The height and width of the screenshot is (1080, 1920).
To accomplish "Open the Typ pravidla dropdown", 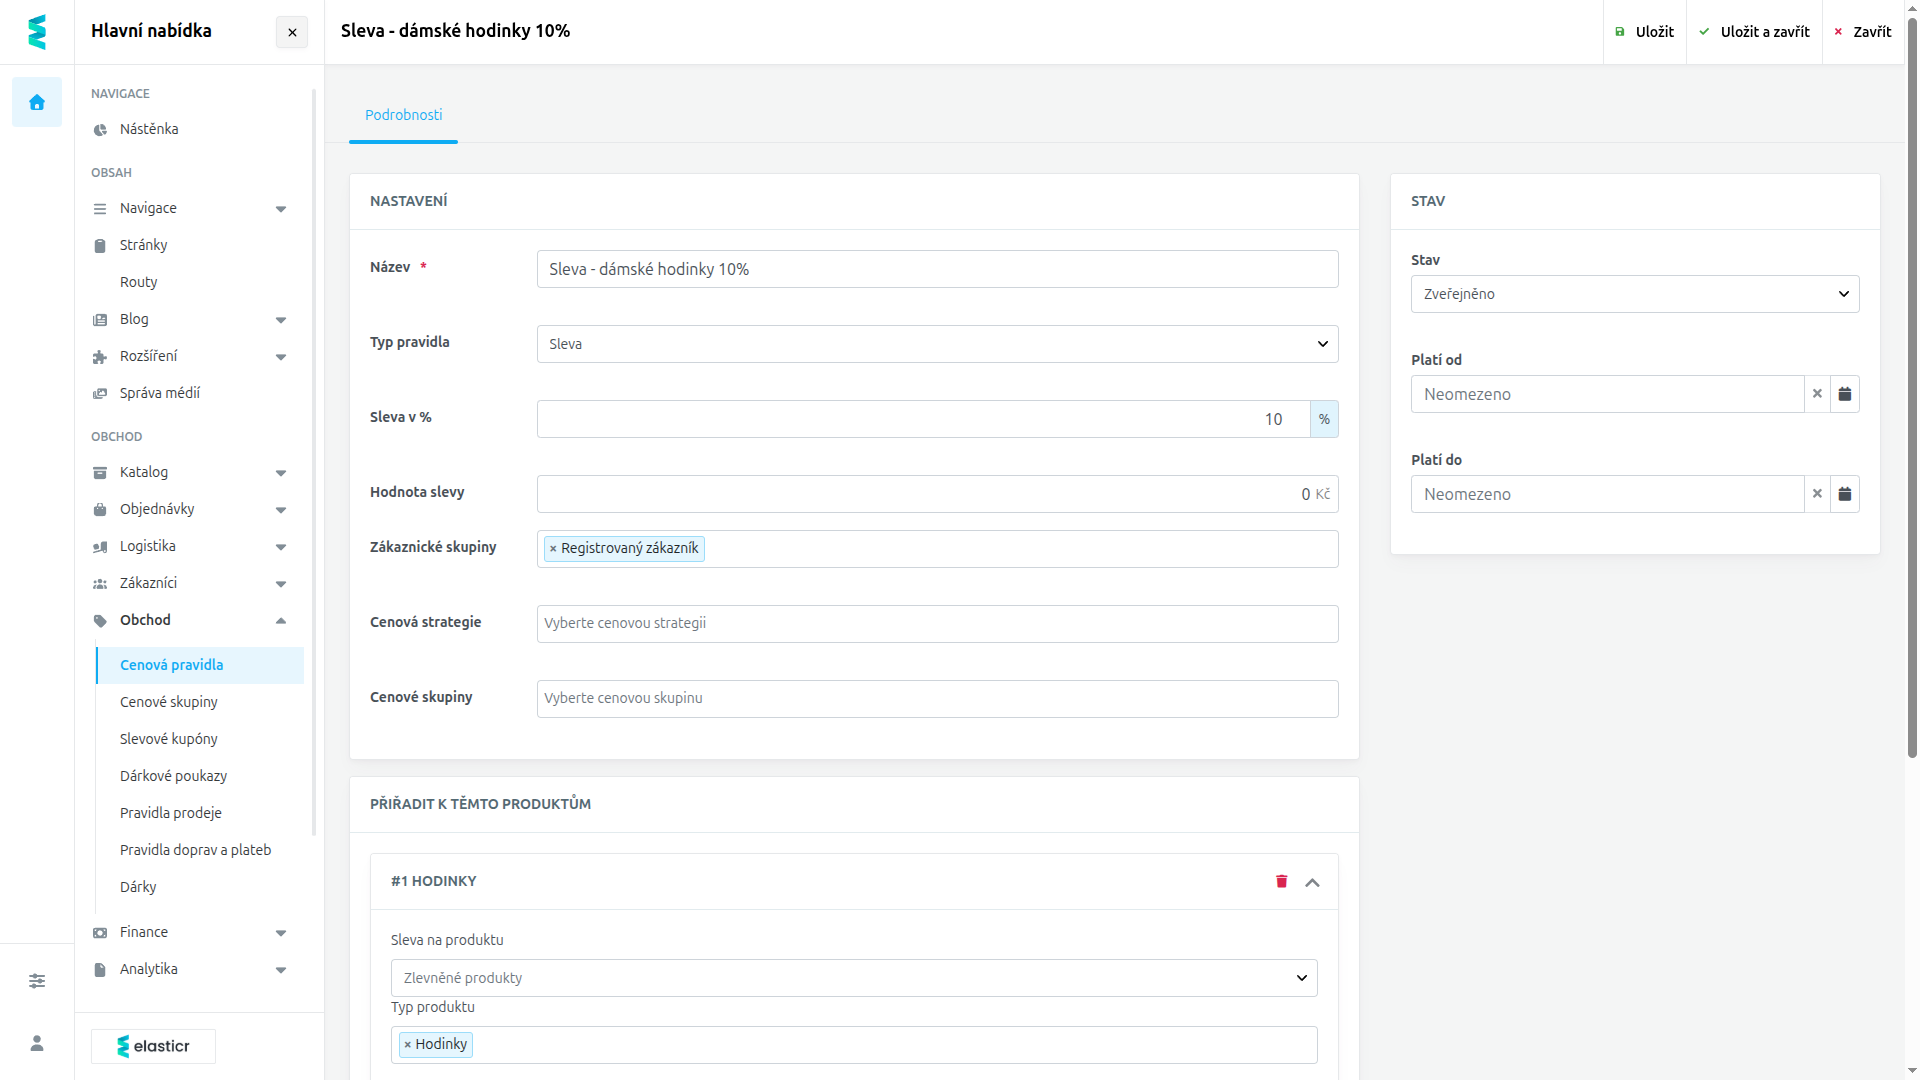I will (937, 344).
